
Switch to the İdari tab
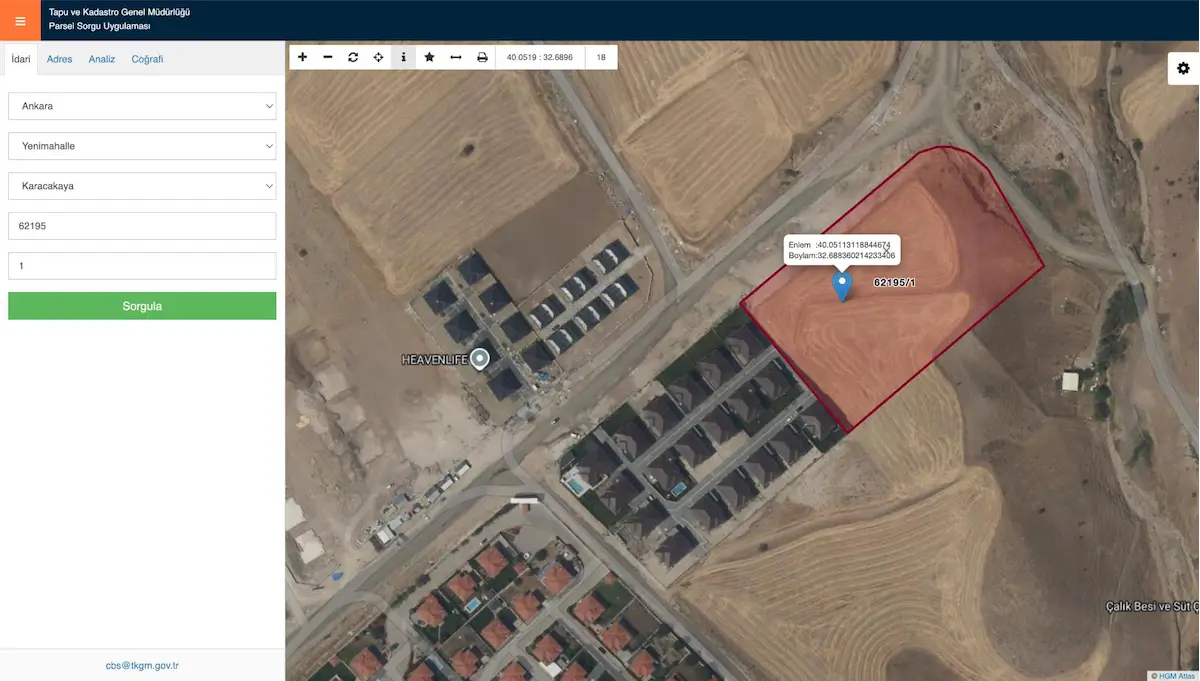21,59
